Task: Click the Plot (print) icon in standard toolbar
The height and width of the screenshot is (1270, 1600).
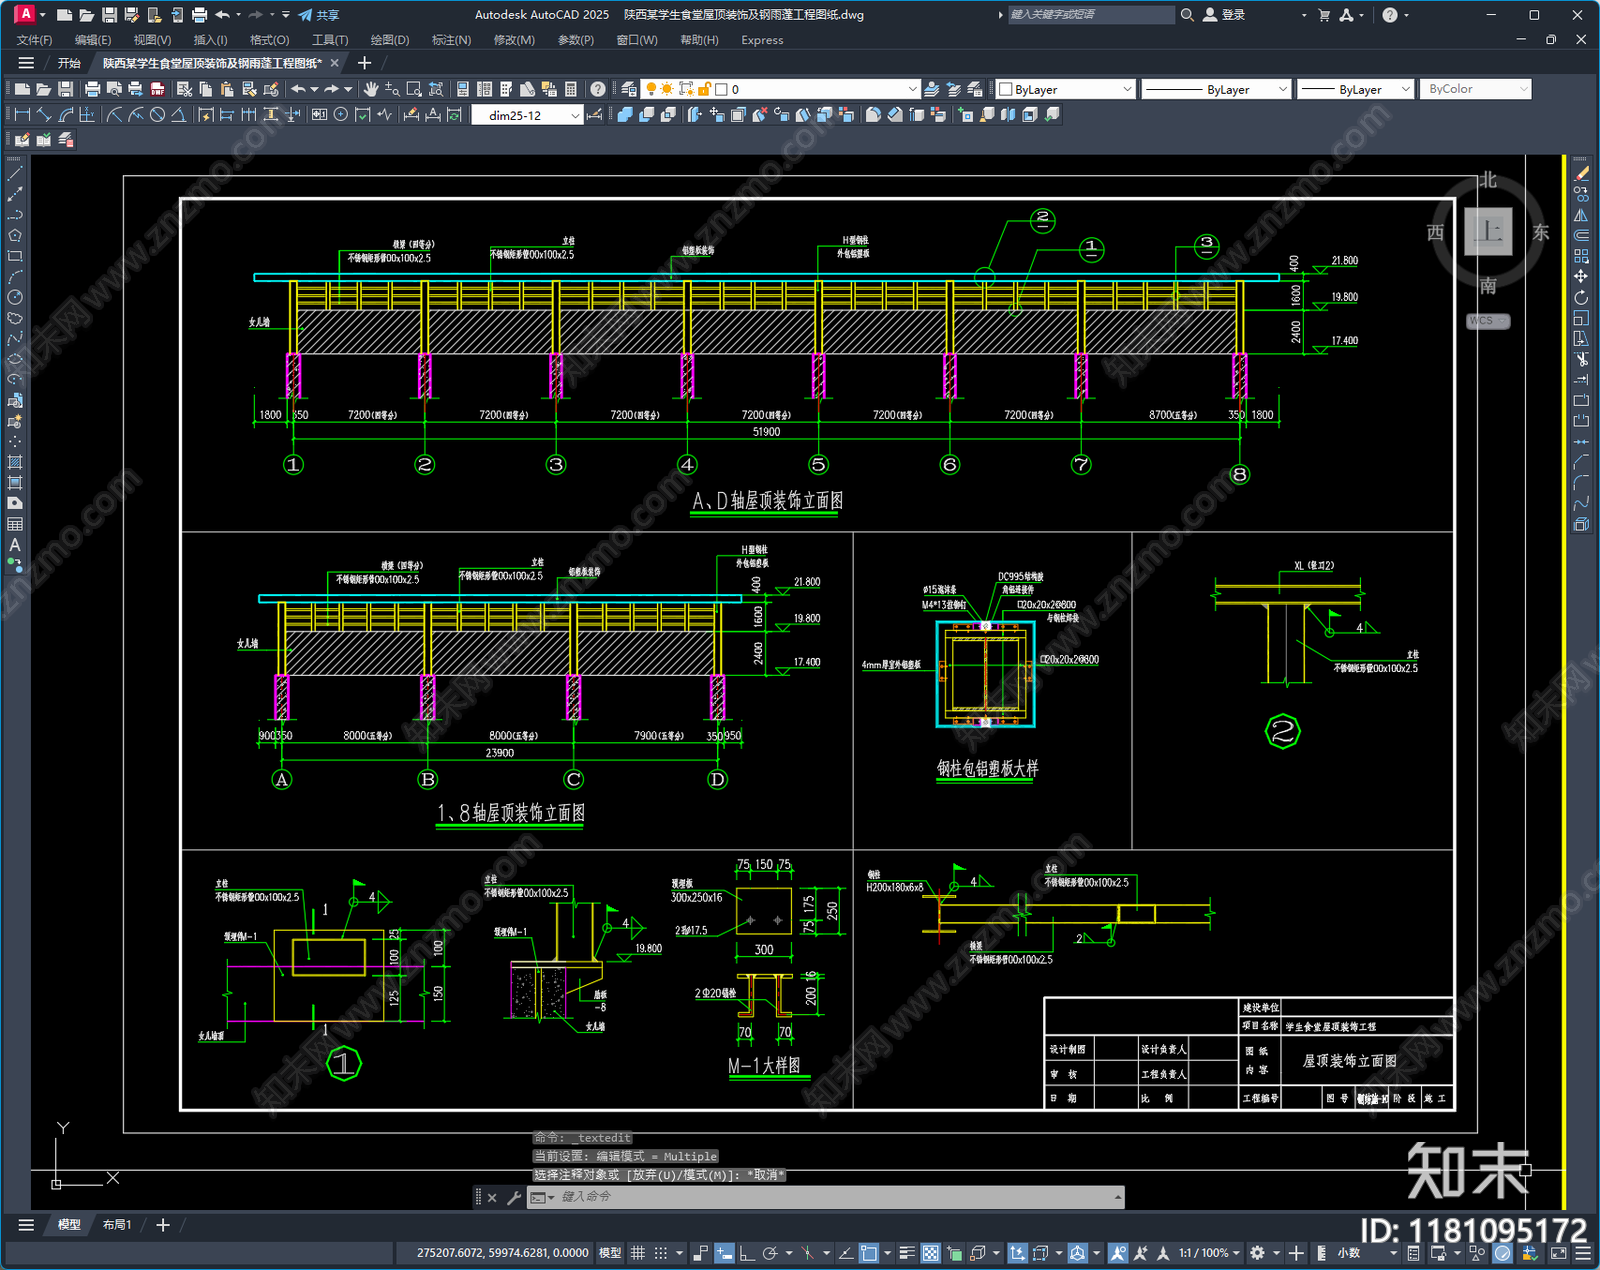Action: [93, 89]
